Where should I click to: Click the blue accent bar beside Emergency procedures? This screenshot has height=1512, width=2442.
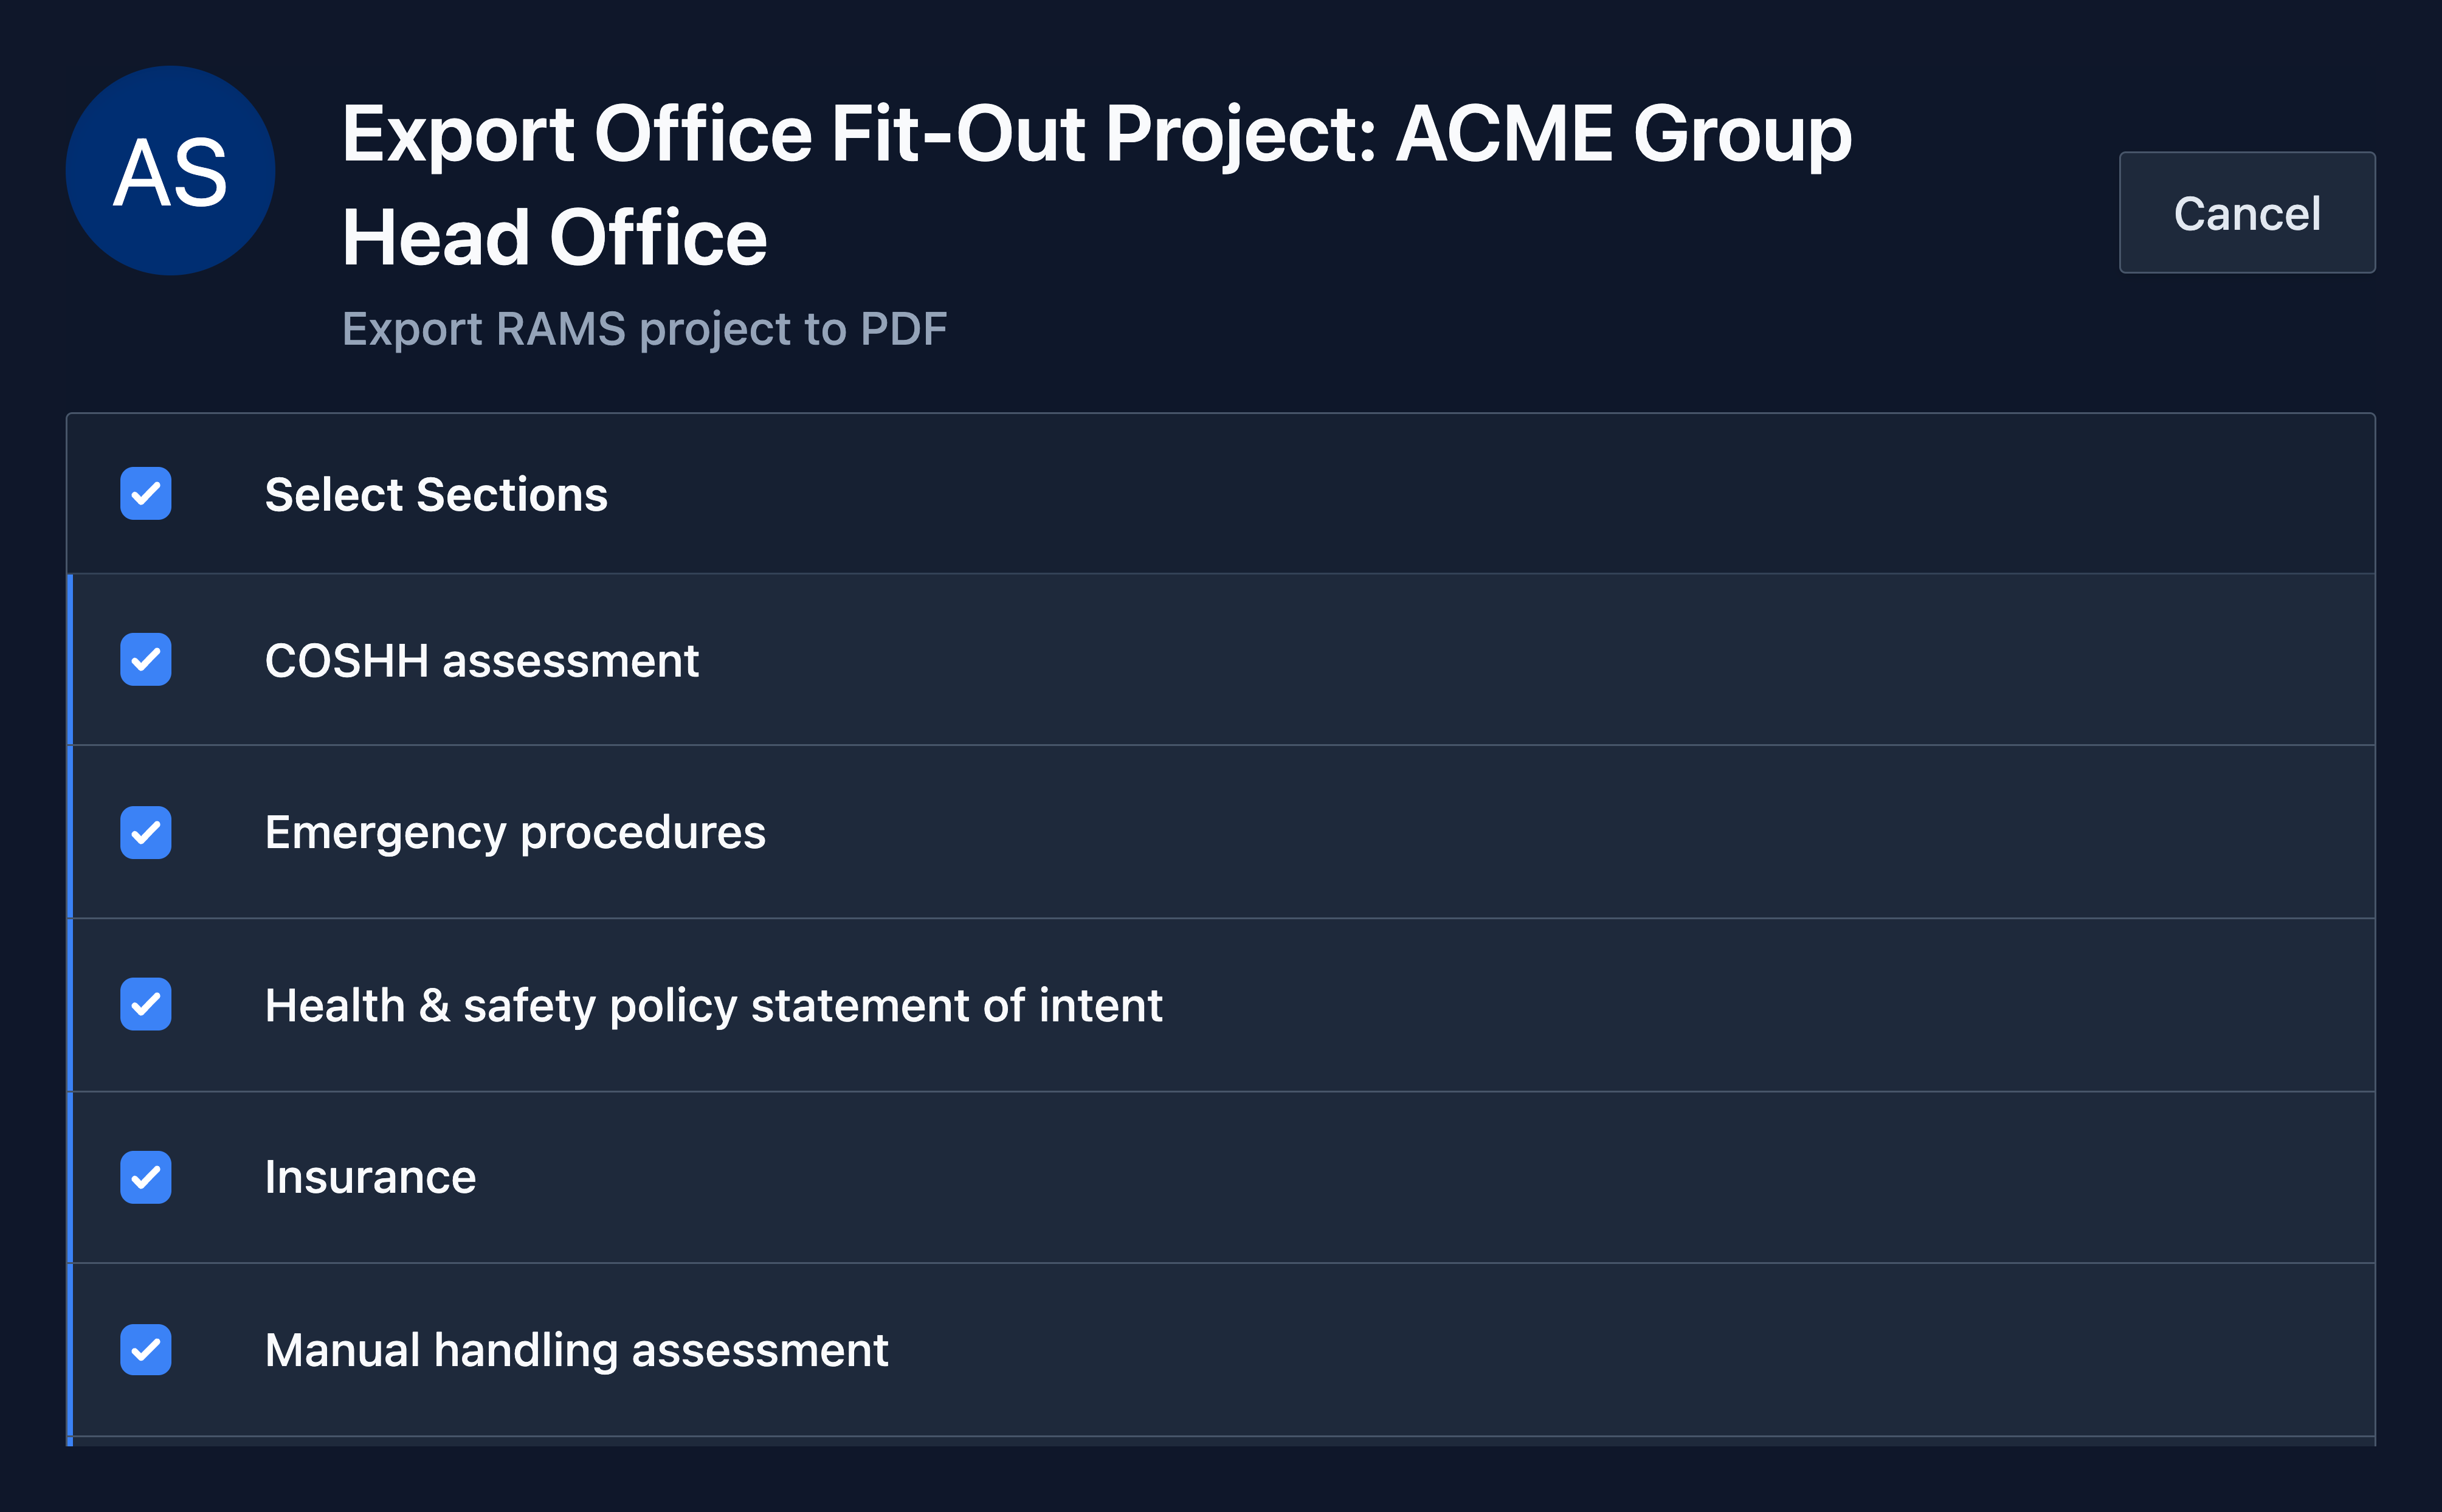(70, 832)
